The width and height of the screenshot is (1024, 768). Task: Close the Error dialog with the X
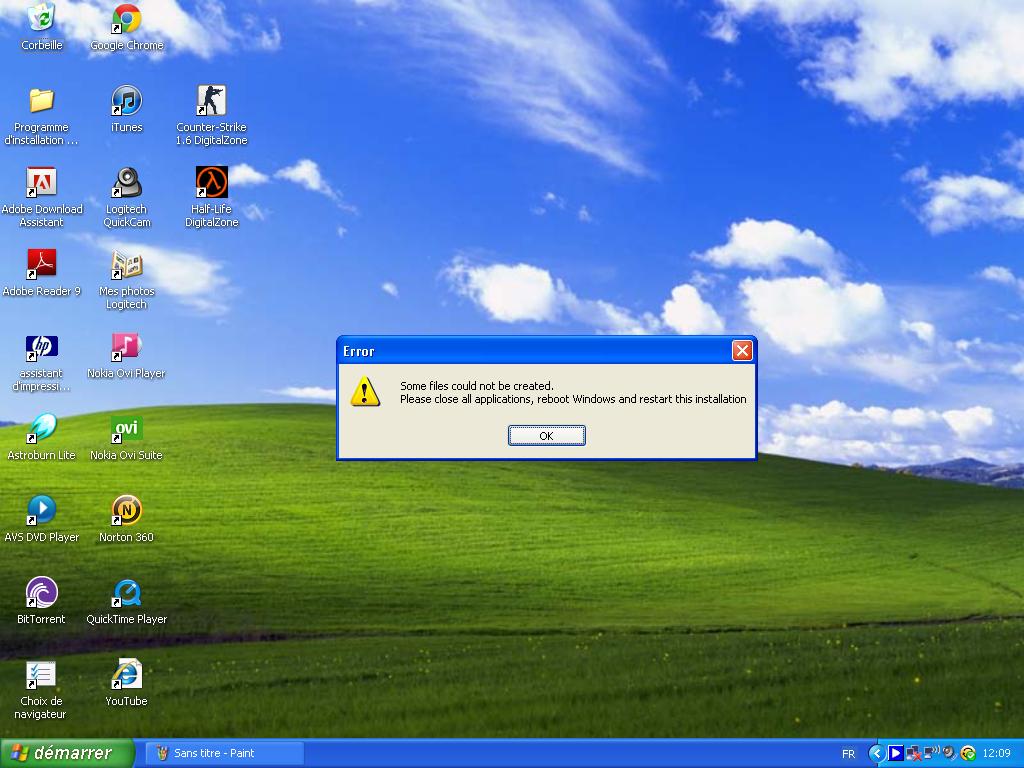tap(742, 351)
